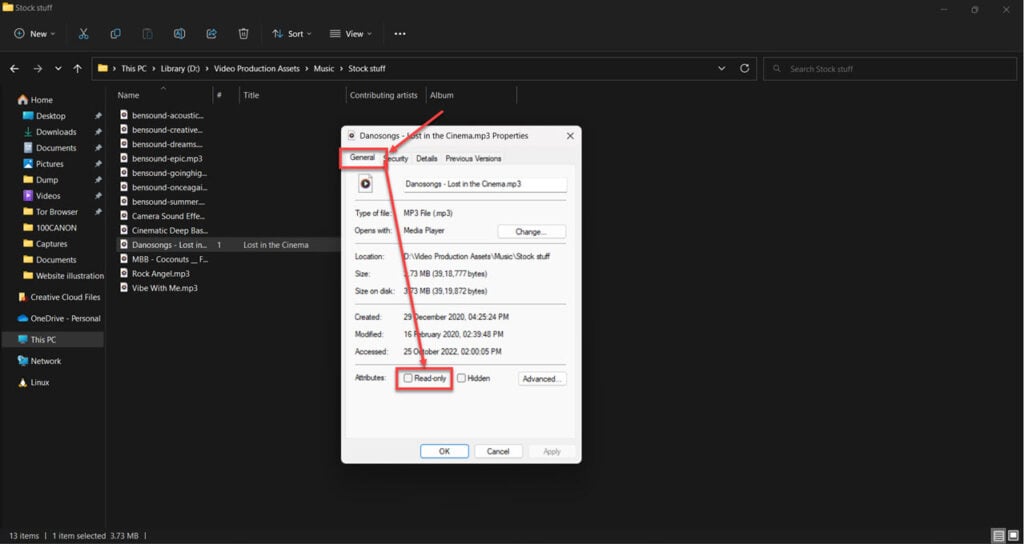This screenshot has width=1024, height=544.
Task: Tick the Hidden attribute checkbox
Action: pyautogui.click(x=461, y=378)
